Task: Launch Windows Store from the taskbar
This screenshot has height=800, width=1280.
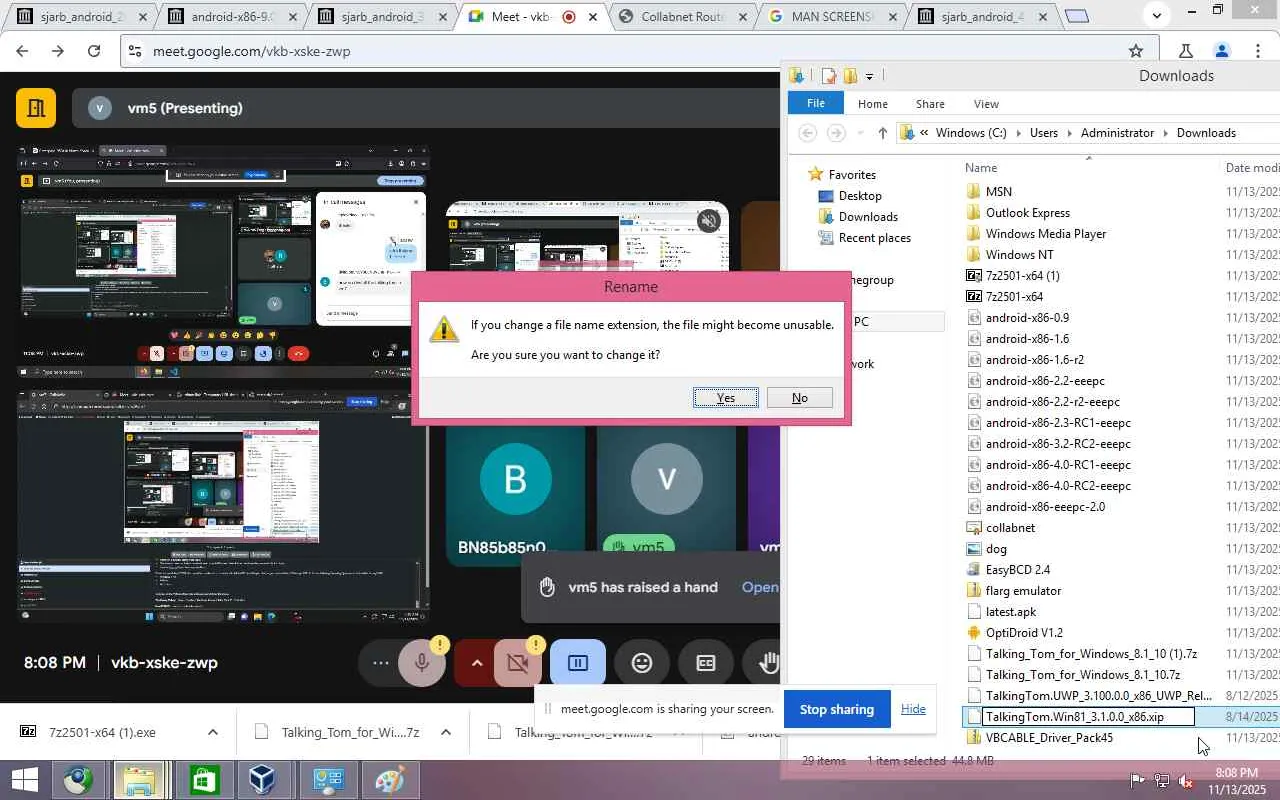Action: (x=204, y=779)
